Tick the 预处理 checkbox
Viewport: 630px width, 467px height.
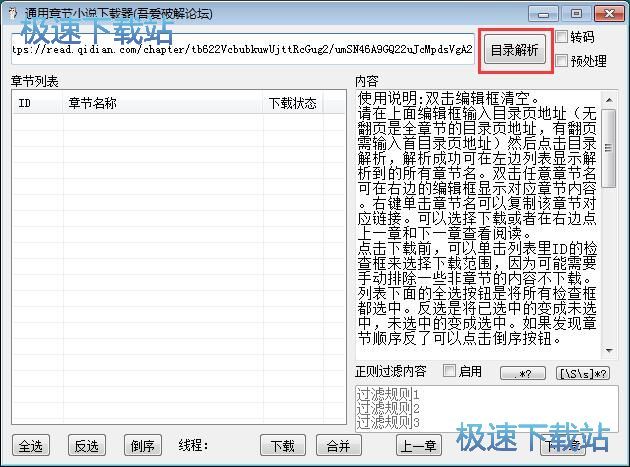(x=561, y=61)
